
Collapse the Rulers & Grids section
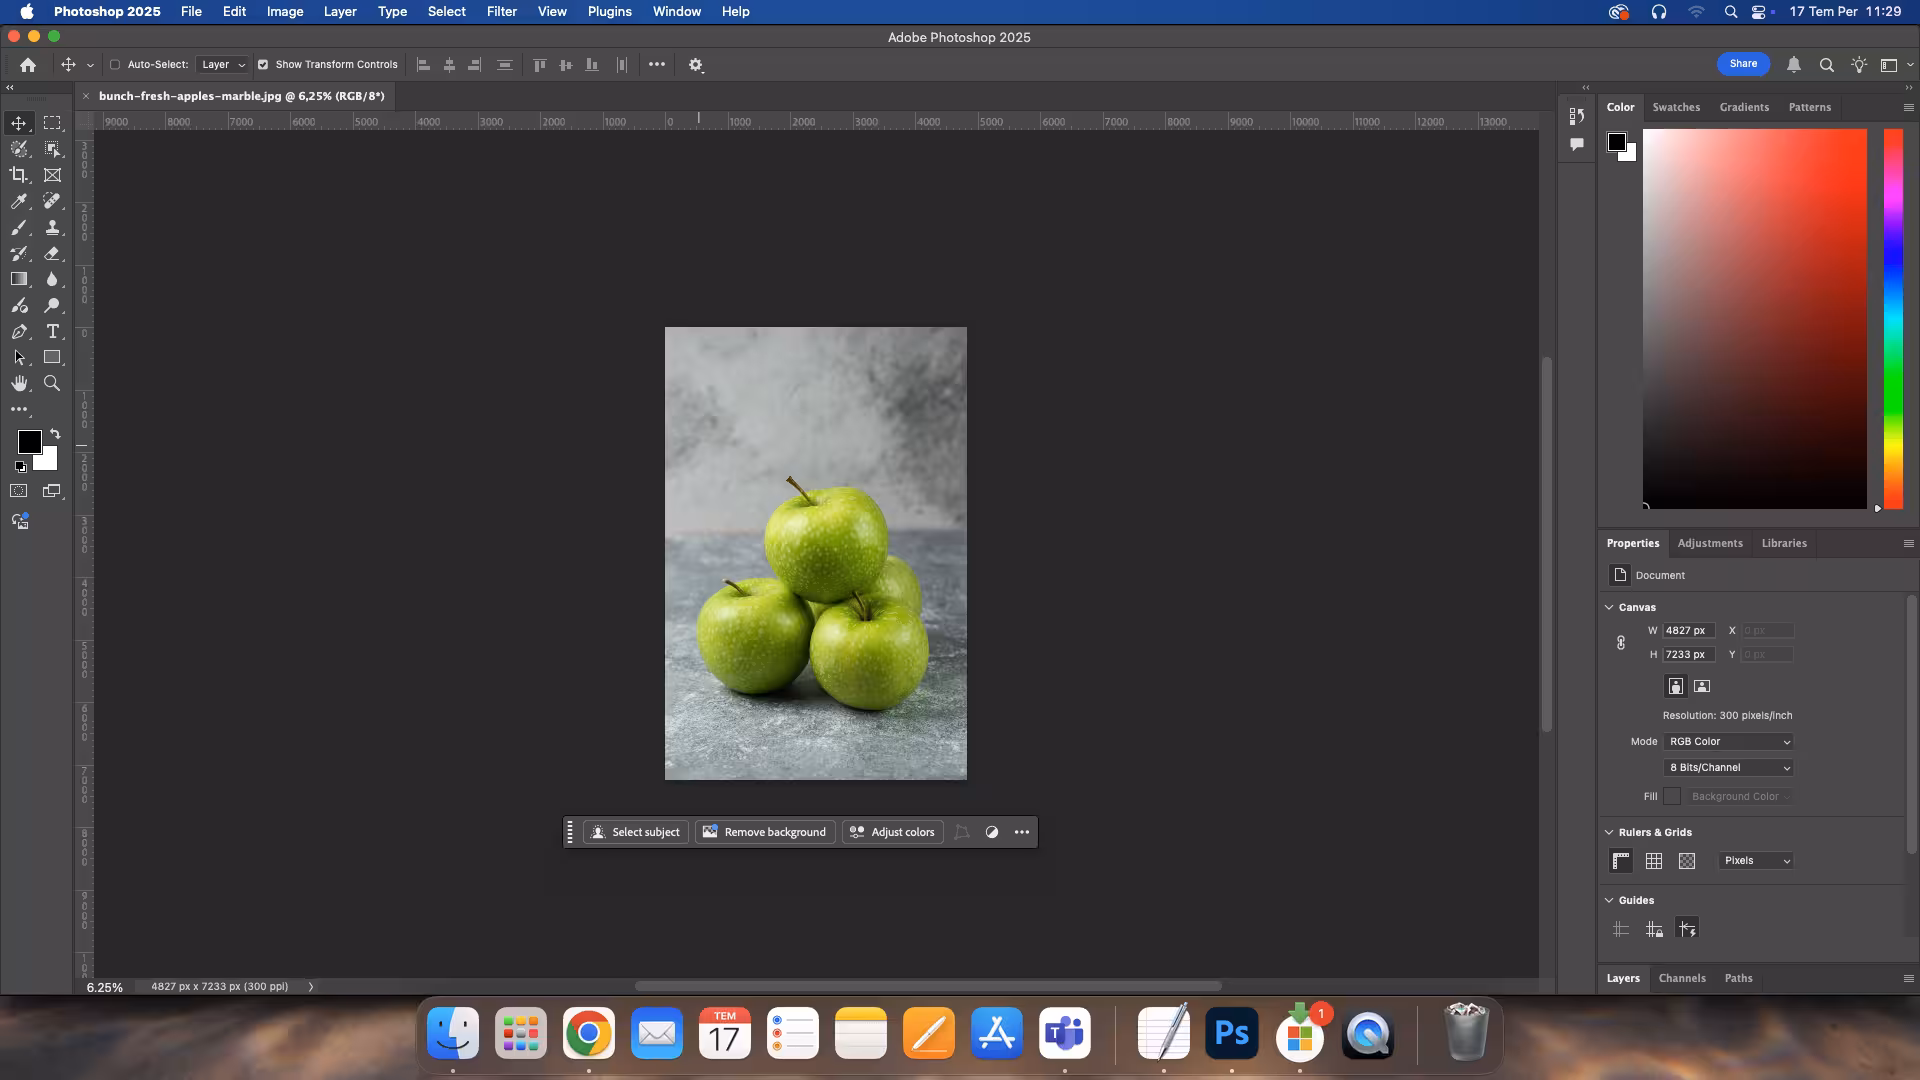1609,832
